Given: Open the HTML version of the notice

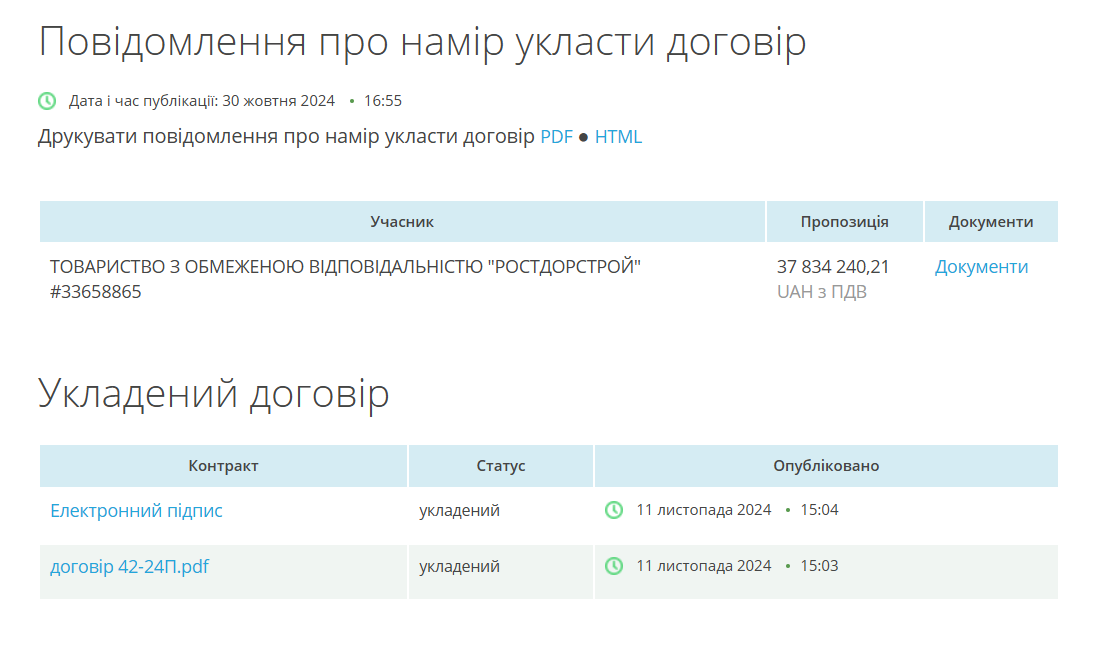Looking at the screenshot, I should 619,136.
